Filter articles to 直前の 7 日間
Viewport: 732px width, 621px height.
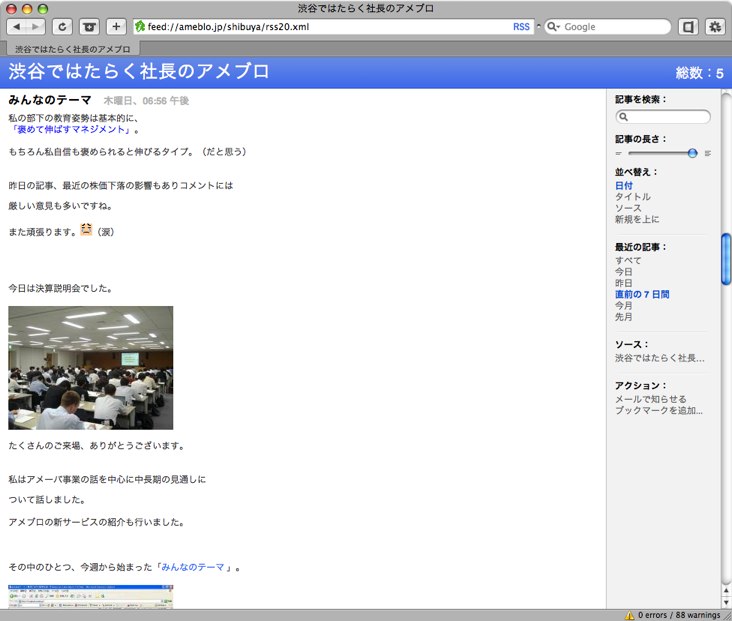click(642, 294)
